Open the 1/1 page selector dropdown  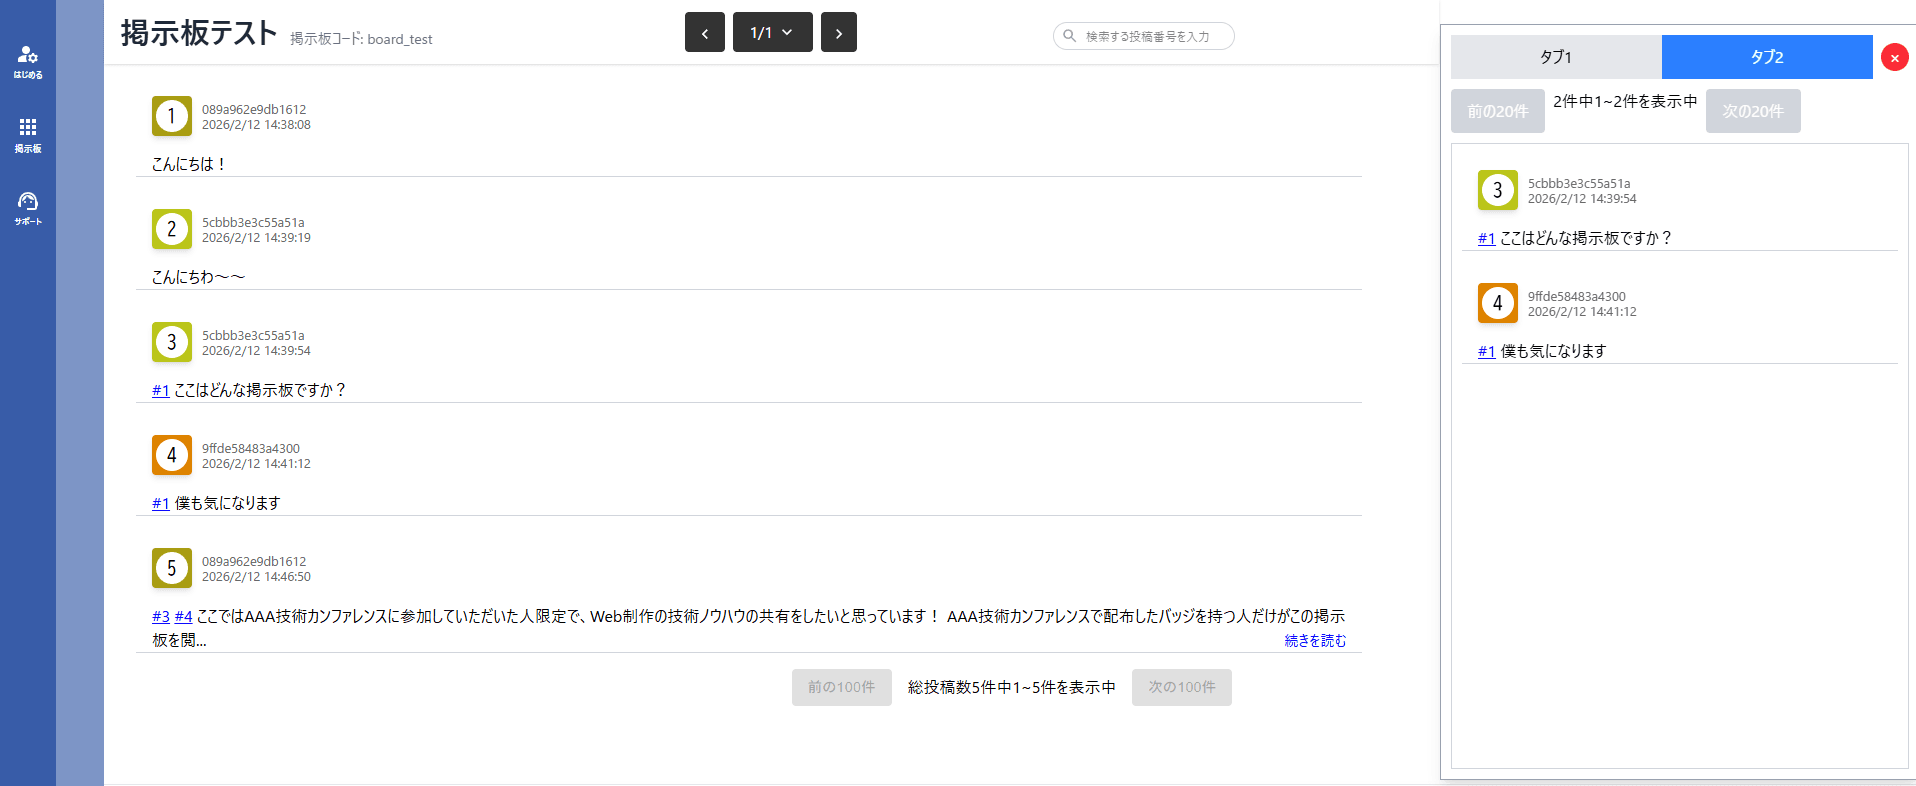(773, 32)
